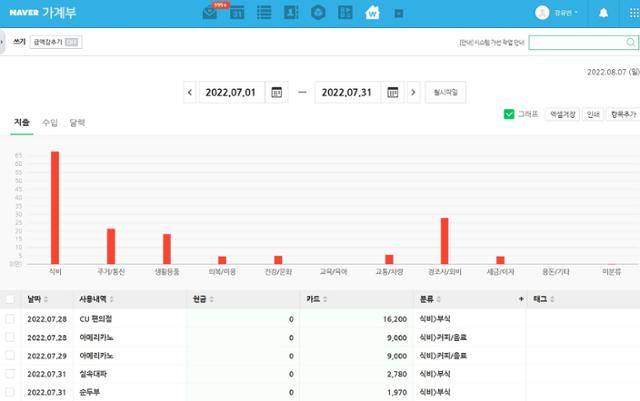640x401 pixels.
Task: Open the Naver services grid menu
Action: click(x=634, y=13)
